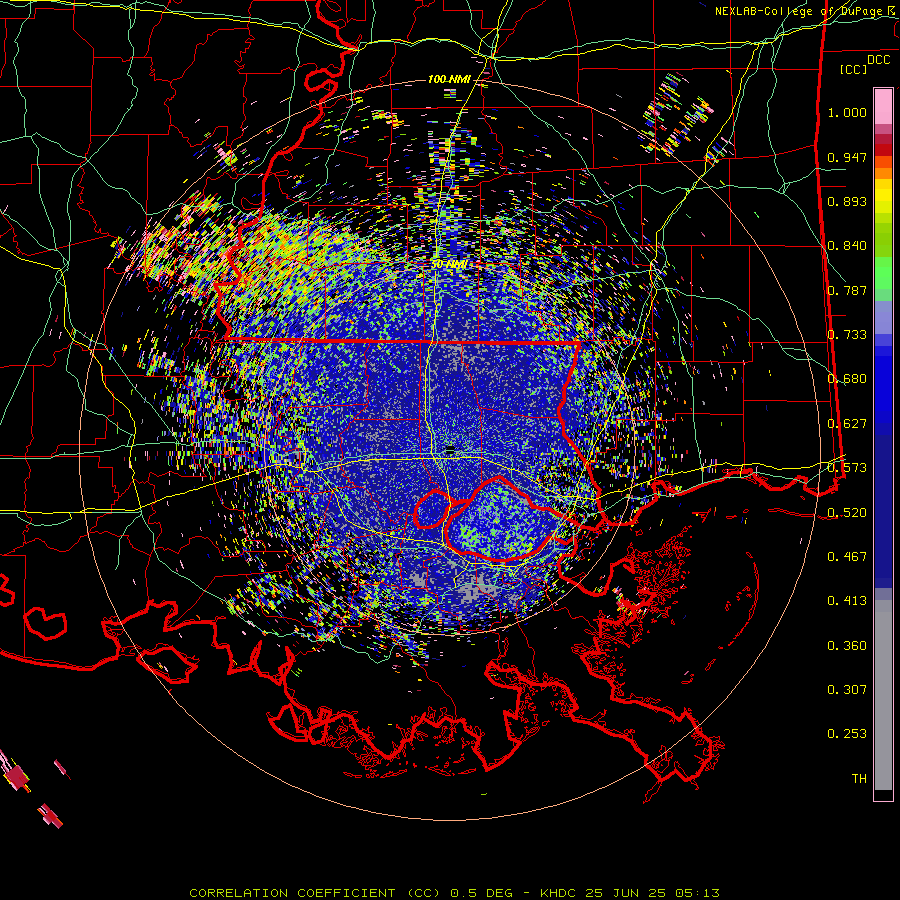
Task: Click the 0.520 scale value
Action: (x=847, y=513)
